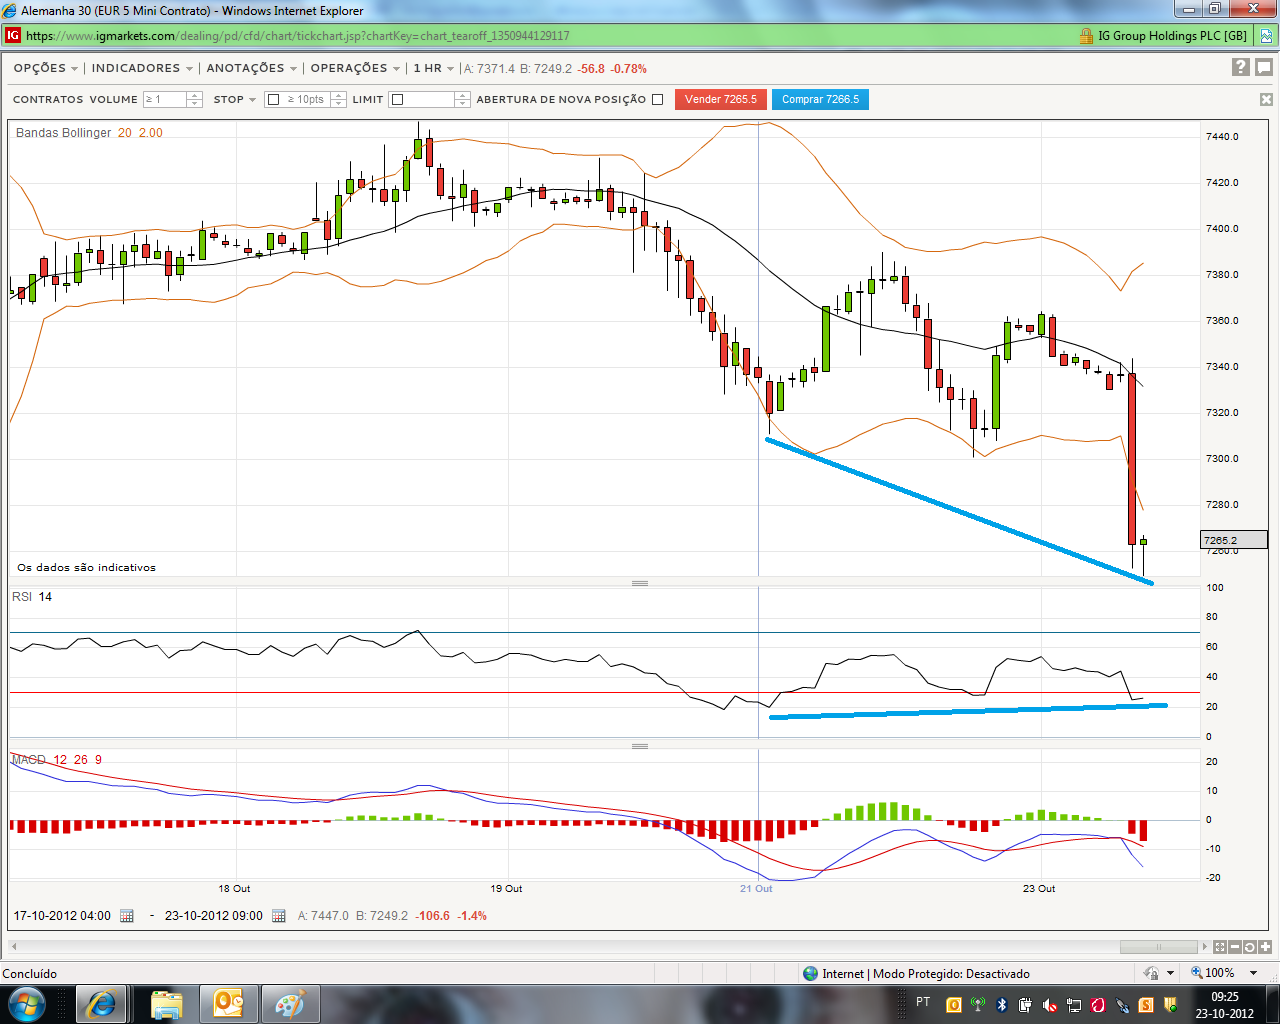Click the wired network tray icon
This screenshot has height=1024, width=1280.
point(1074,1004)
